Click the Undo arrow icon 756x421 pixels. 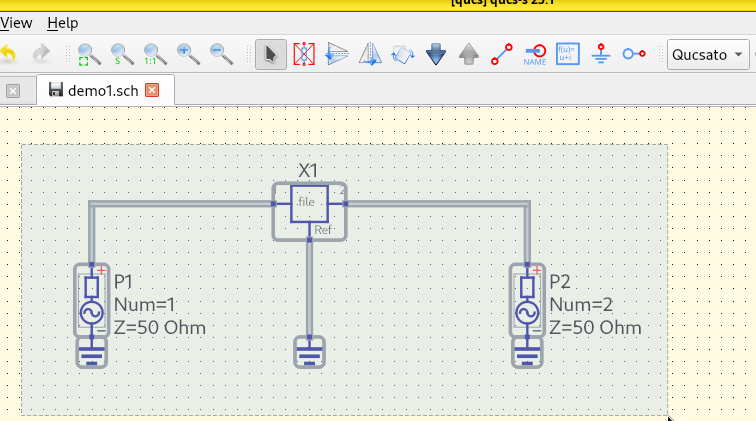point(8,54)
